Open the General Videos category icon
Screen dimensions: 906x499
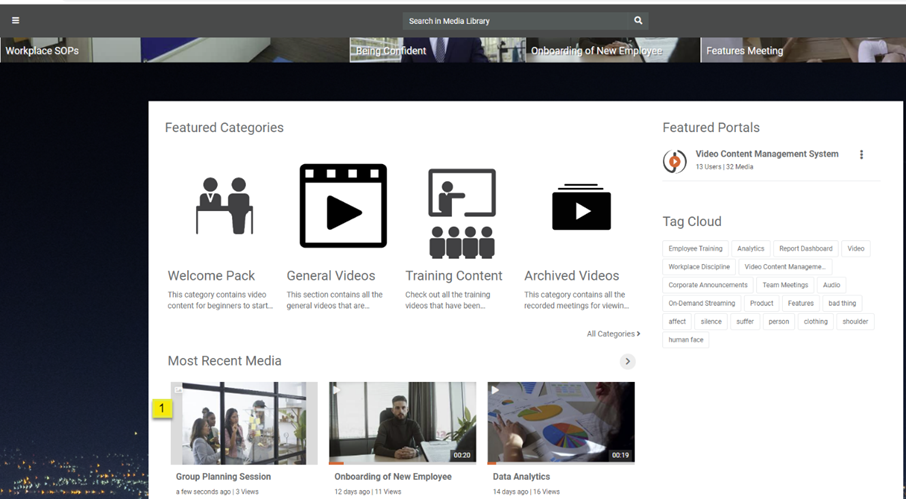[x=343, y=206]
